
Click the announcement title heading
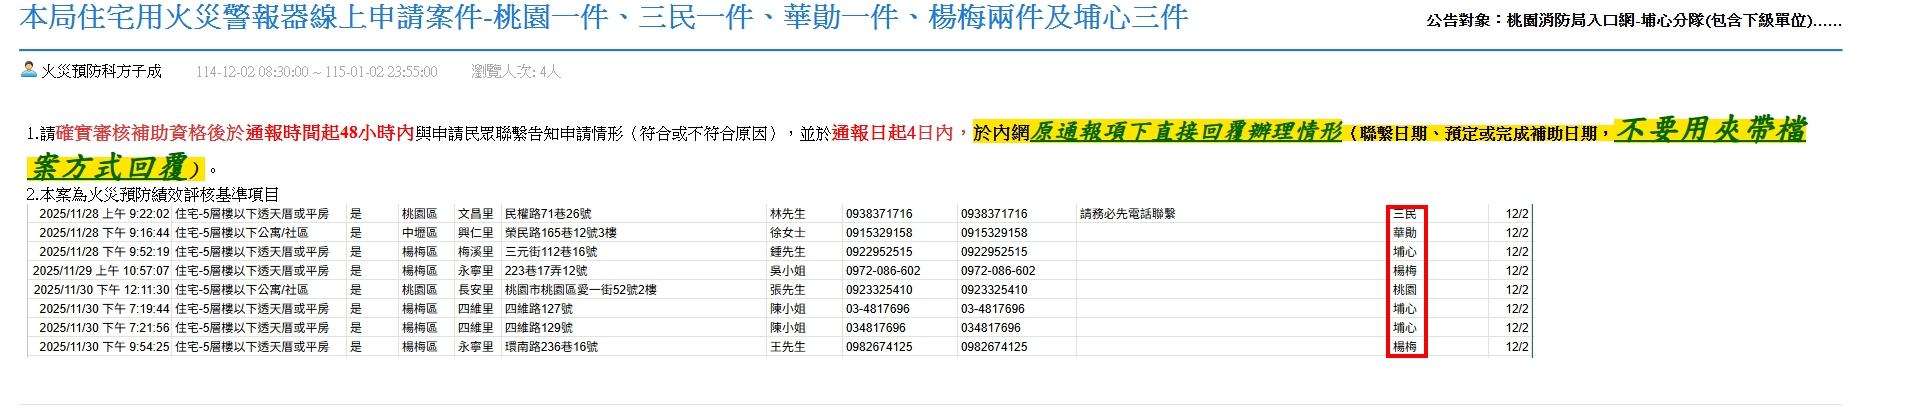click(x=603, y=18)
